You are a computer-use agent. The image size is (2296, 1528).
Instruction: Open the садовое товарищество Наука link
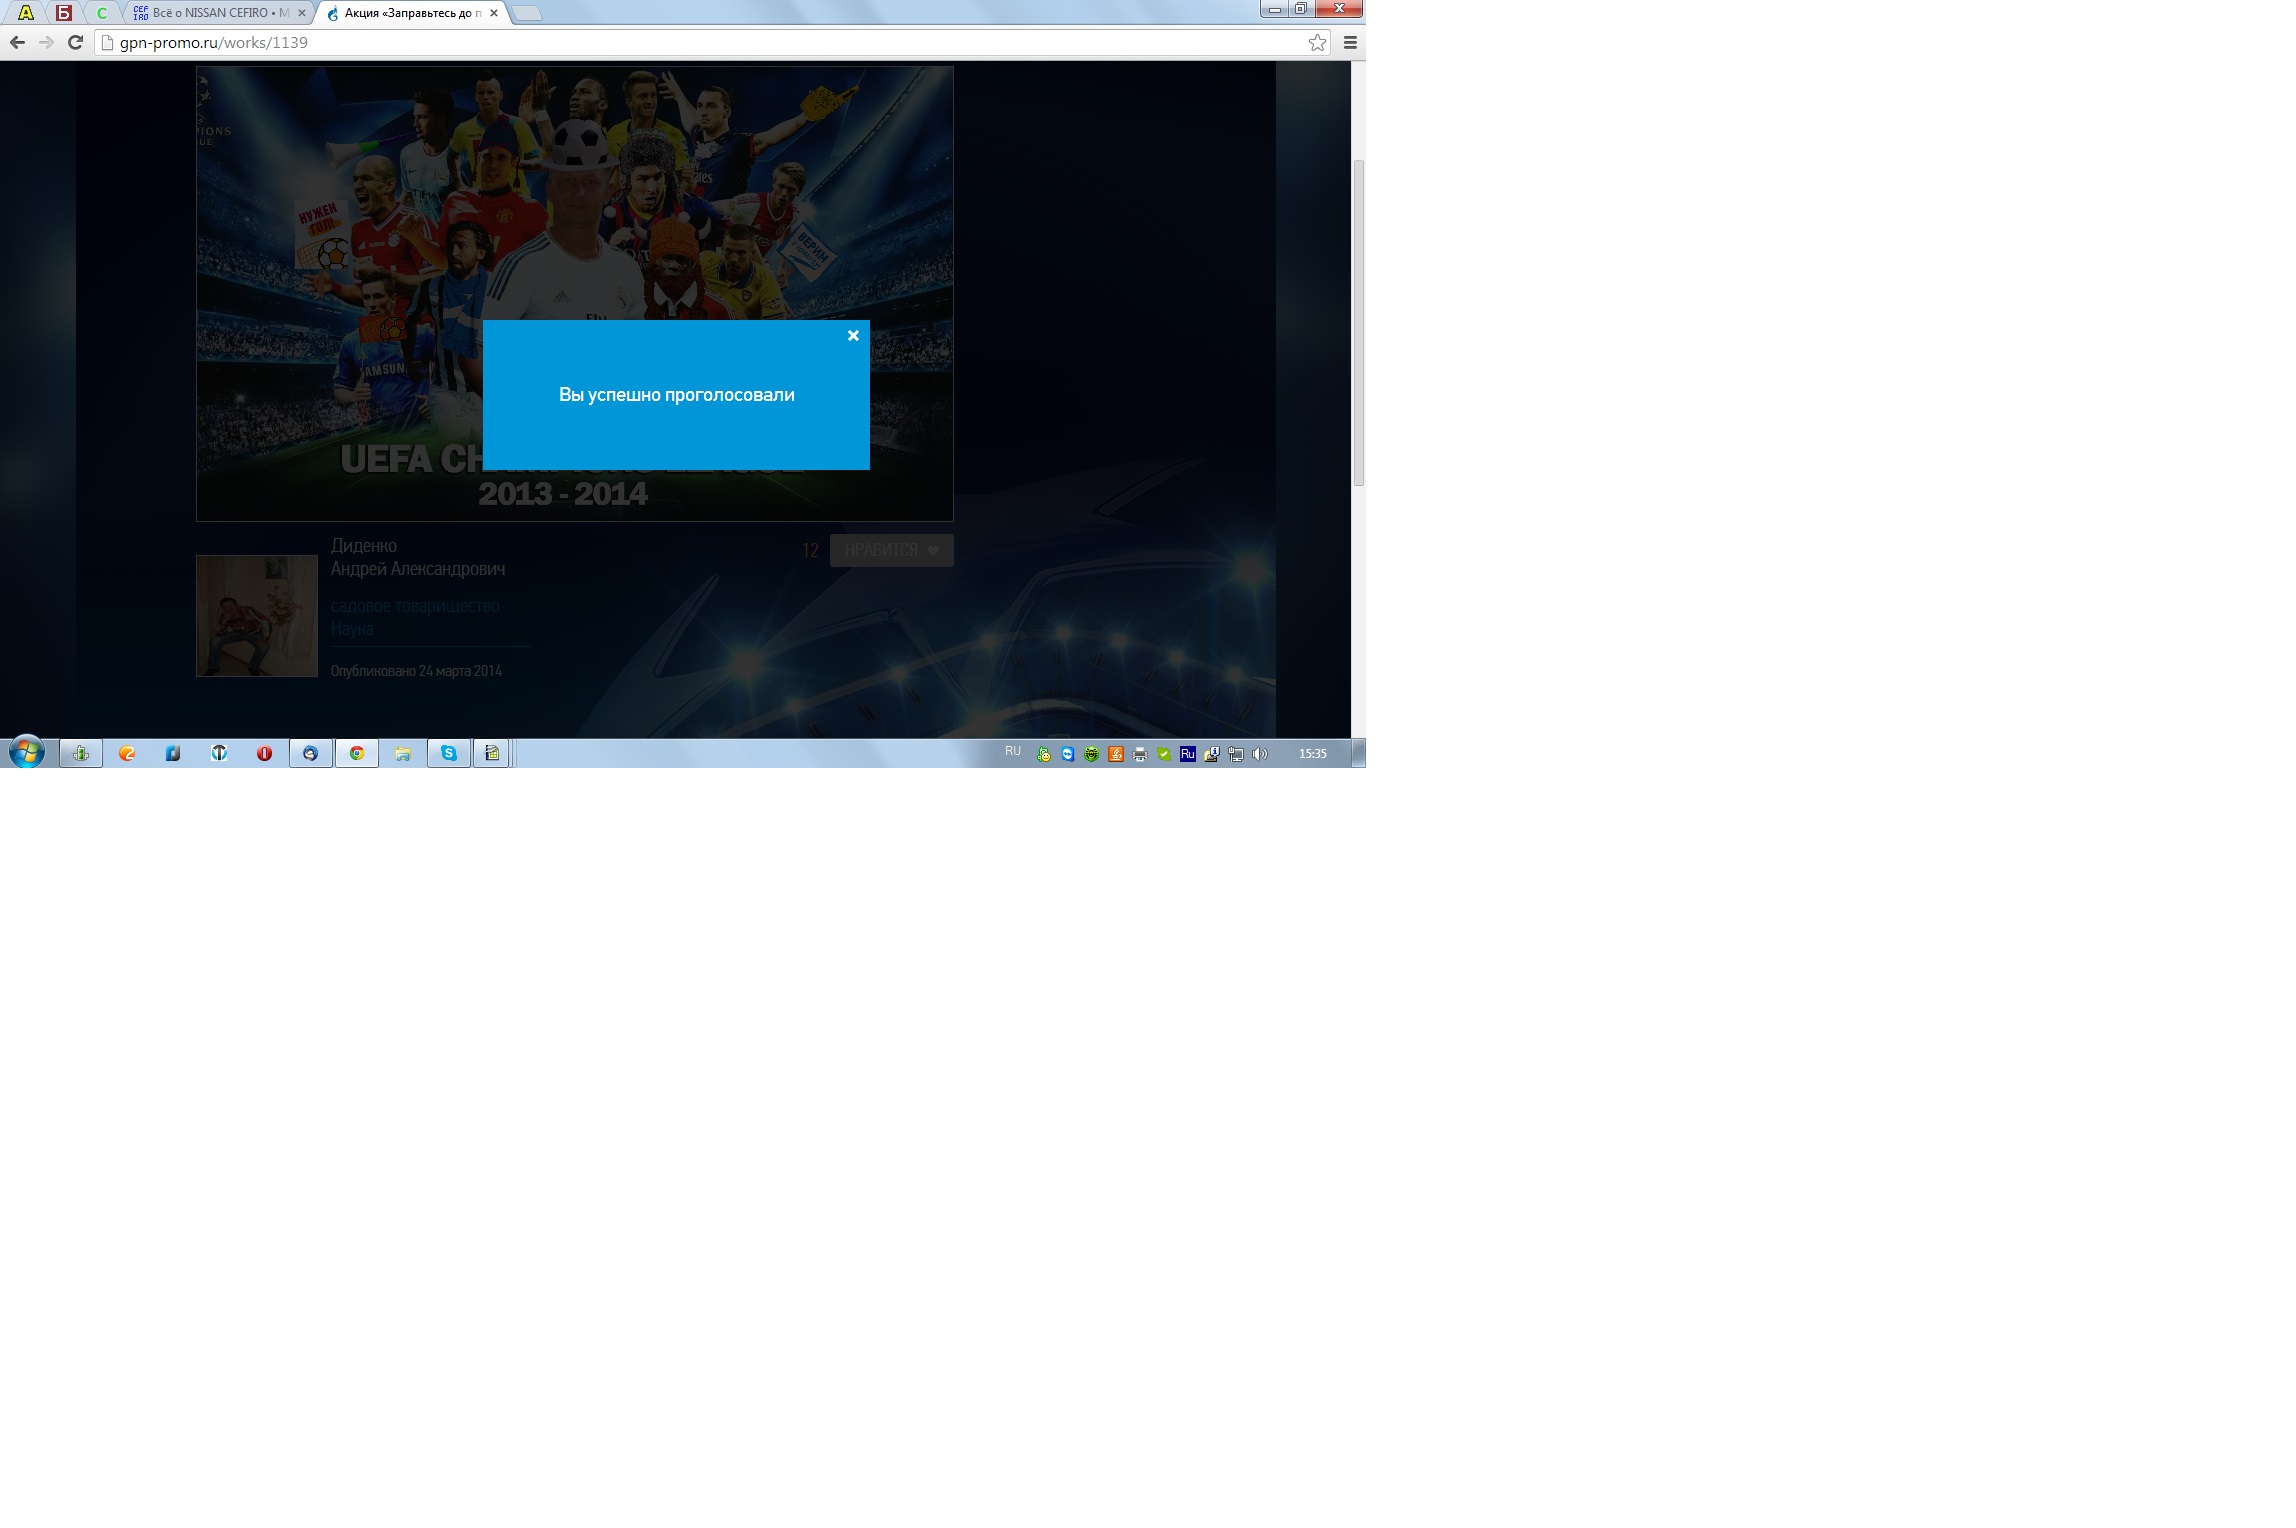click(x=415, y=617)
